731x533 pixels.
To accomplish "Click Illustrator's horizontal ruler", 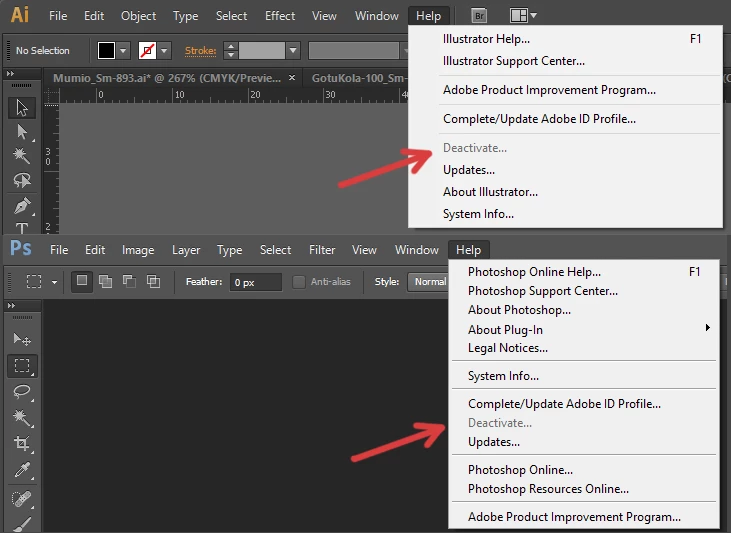I will (x=233, y=95).
